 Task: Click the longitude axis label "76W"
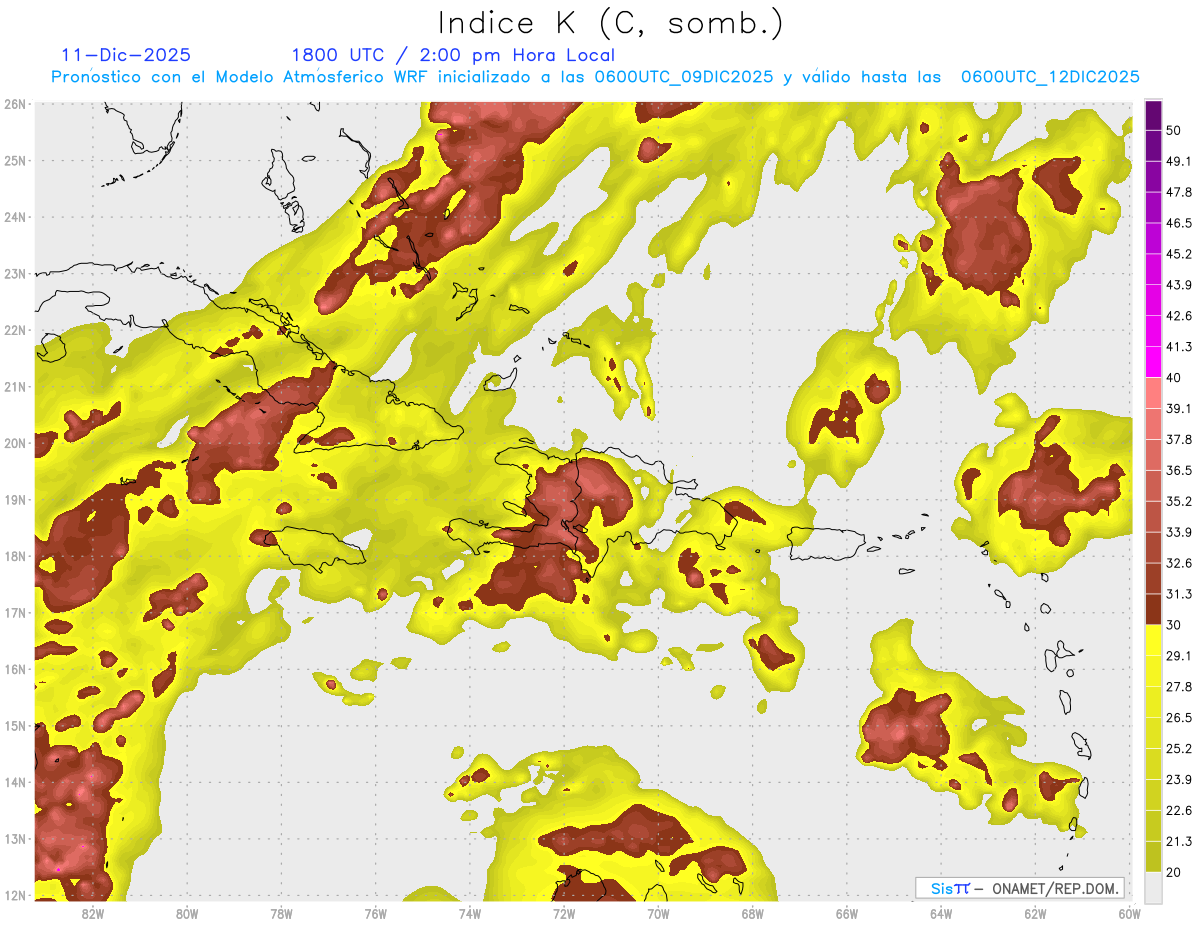(x=375, y=913)
